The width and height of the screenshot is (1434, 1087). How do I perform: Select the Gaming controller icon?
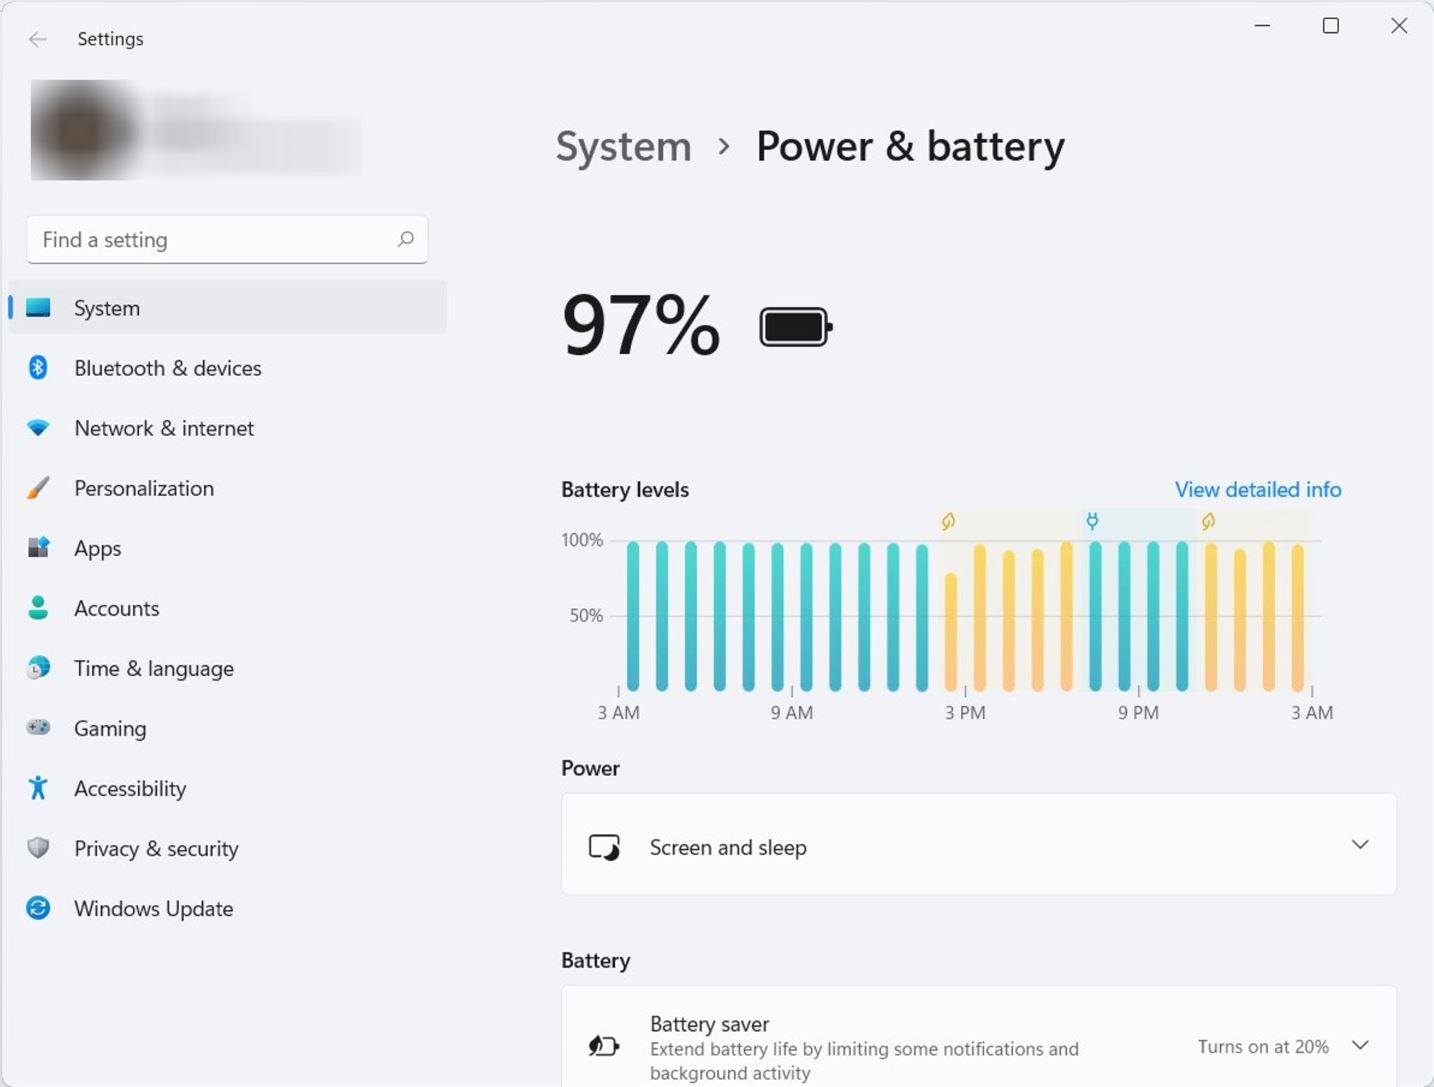[x=38, y=728]
